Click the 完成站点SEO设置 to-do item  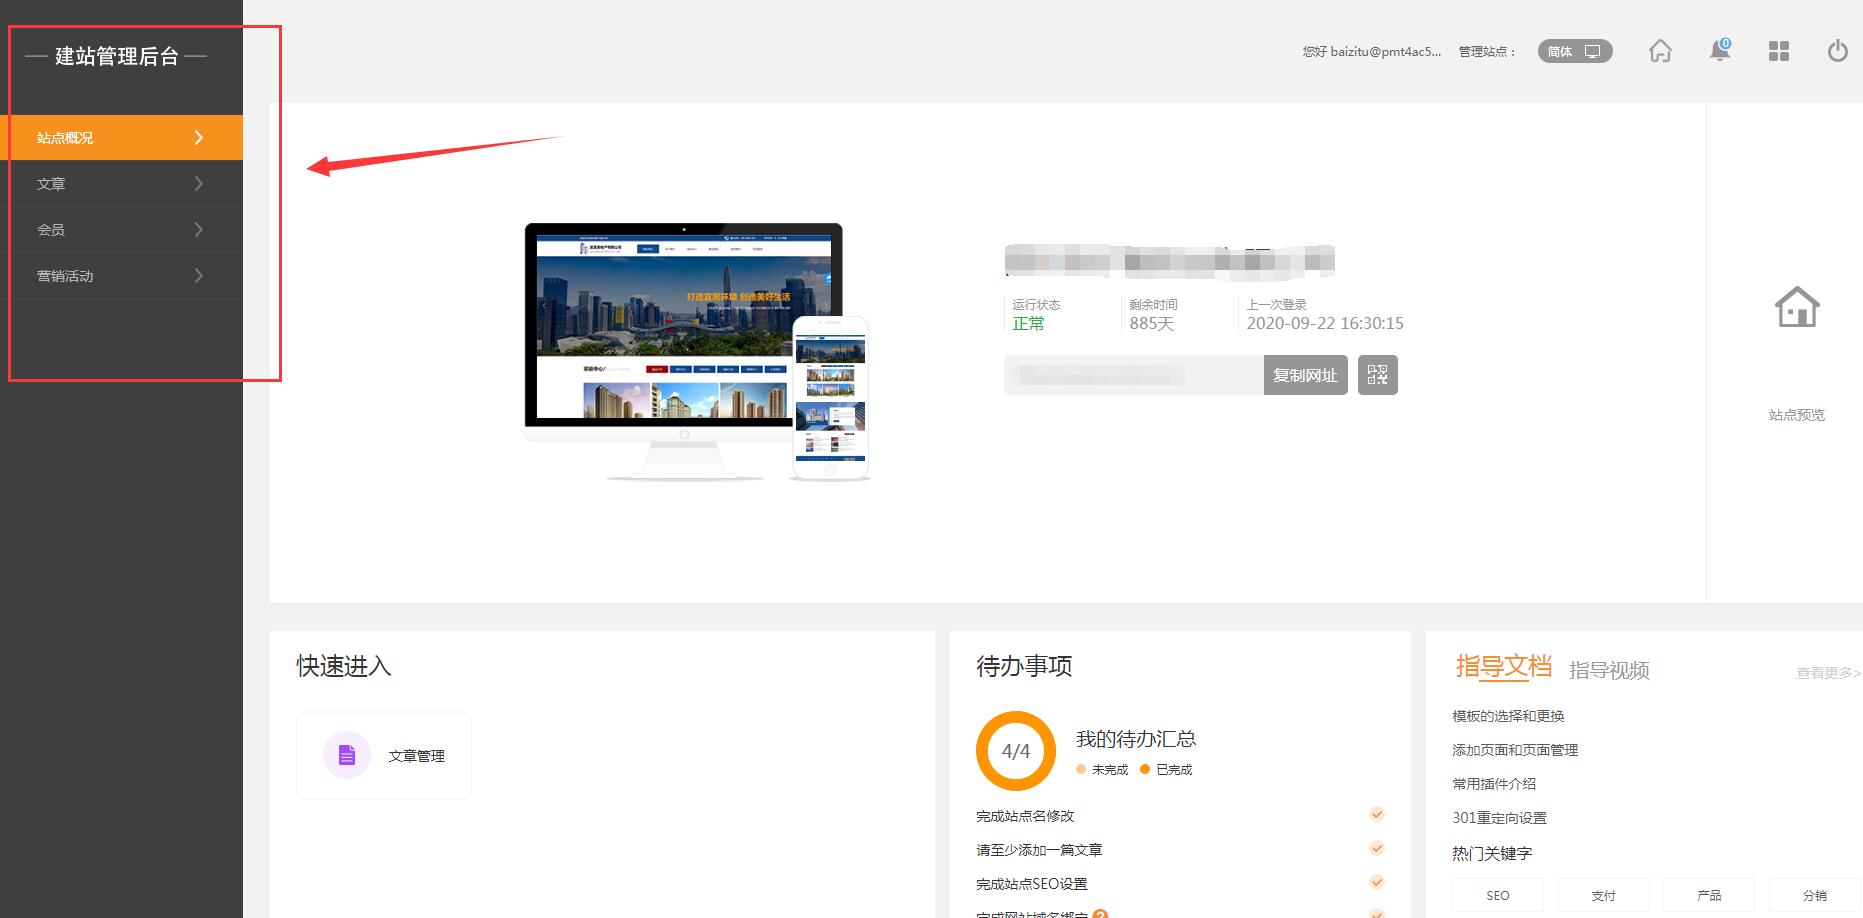click(x=1032, y=884)
